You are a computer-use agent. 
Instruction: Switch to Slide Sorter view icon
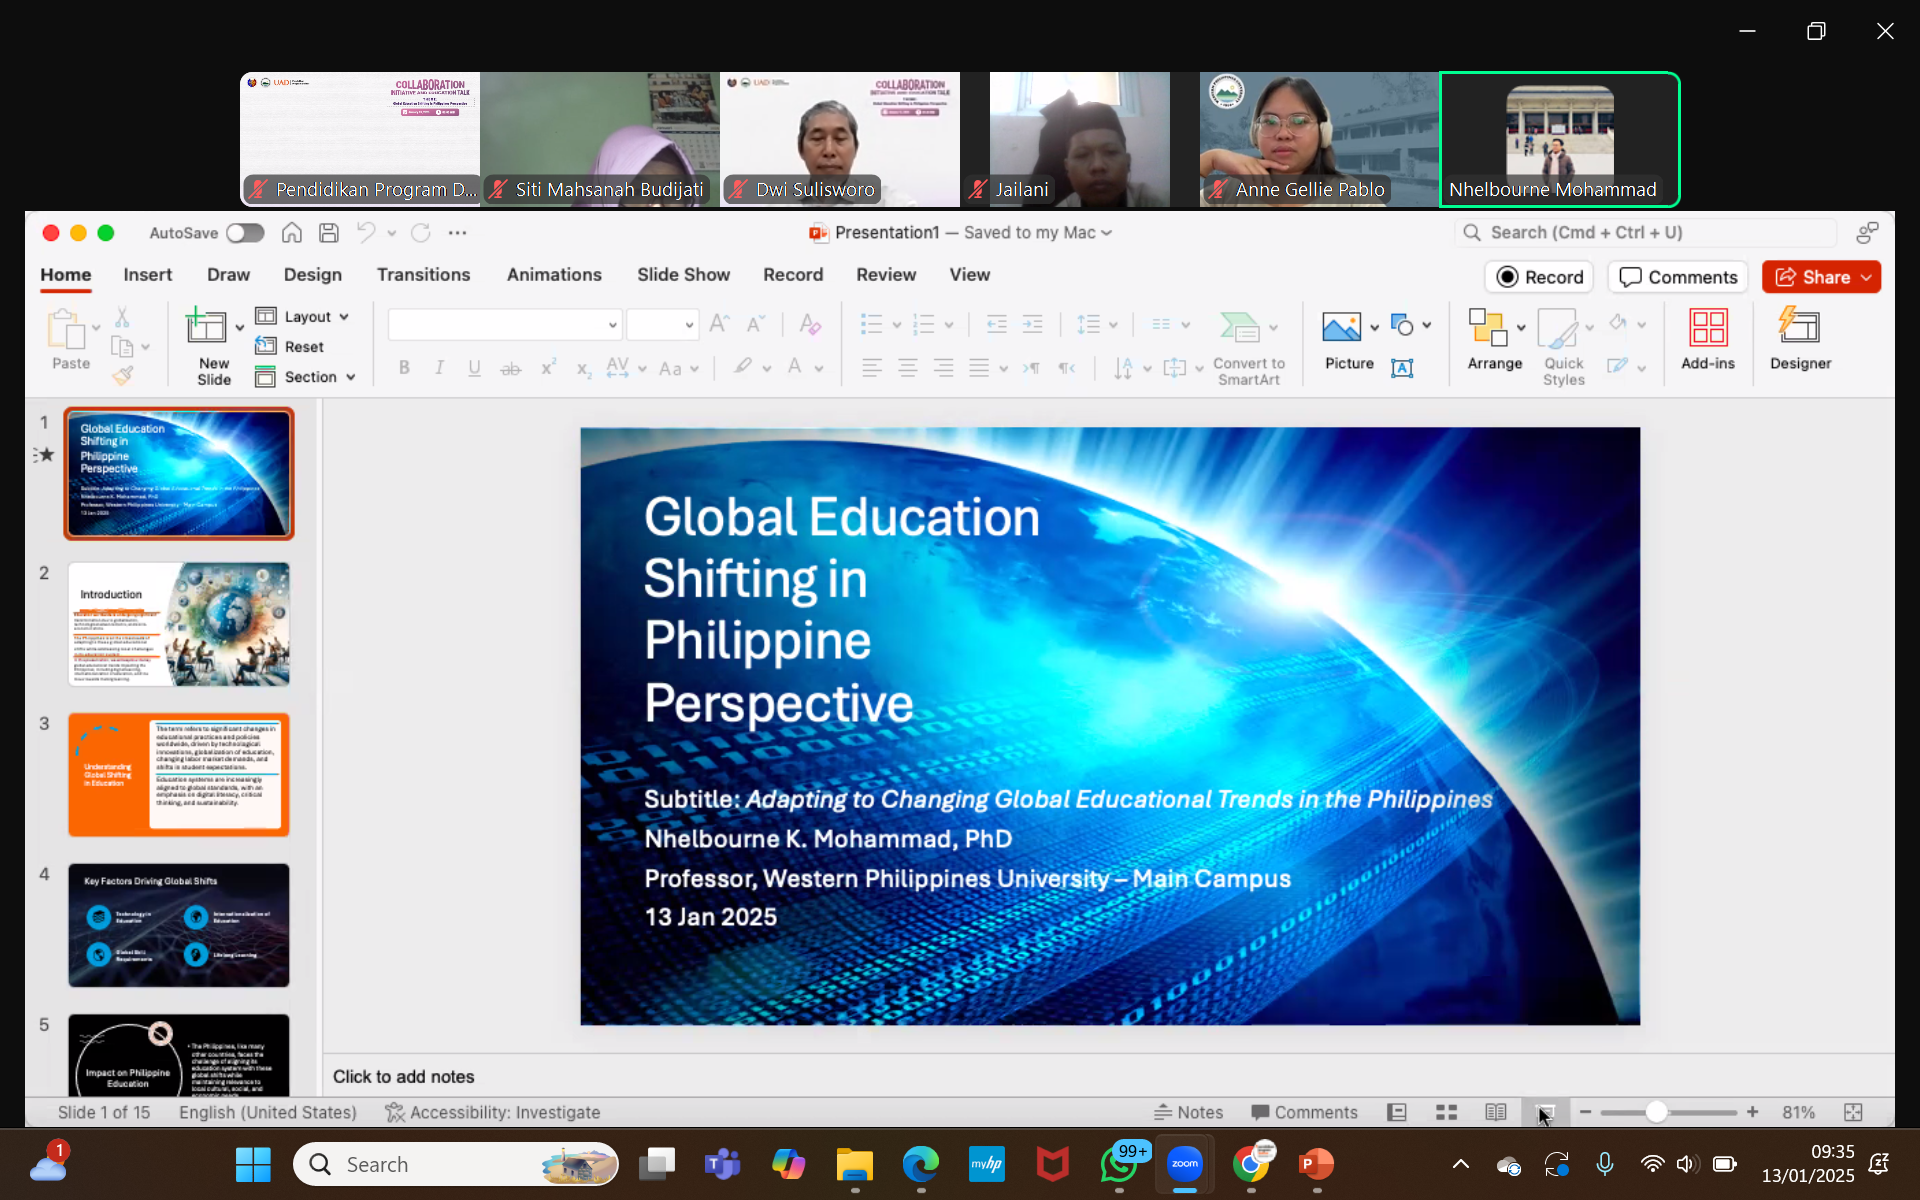(x=1446, y=1112)
